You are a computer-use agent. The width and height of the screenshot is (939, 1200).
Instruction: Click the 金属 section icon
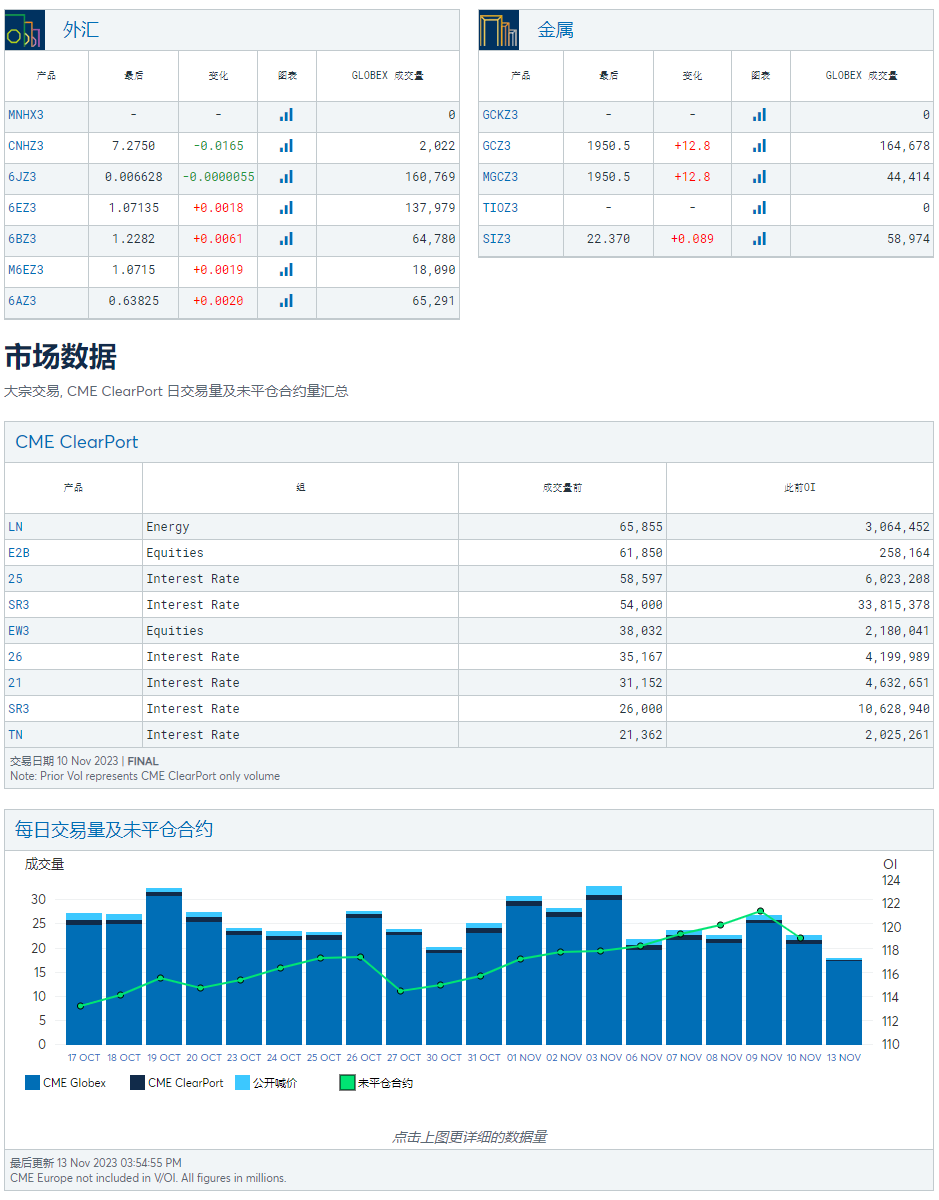499,30
